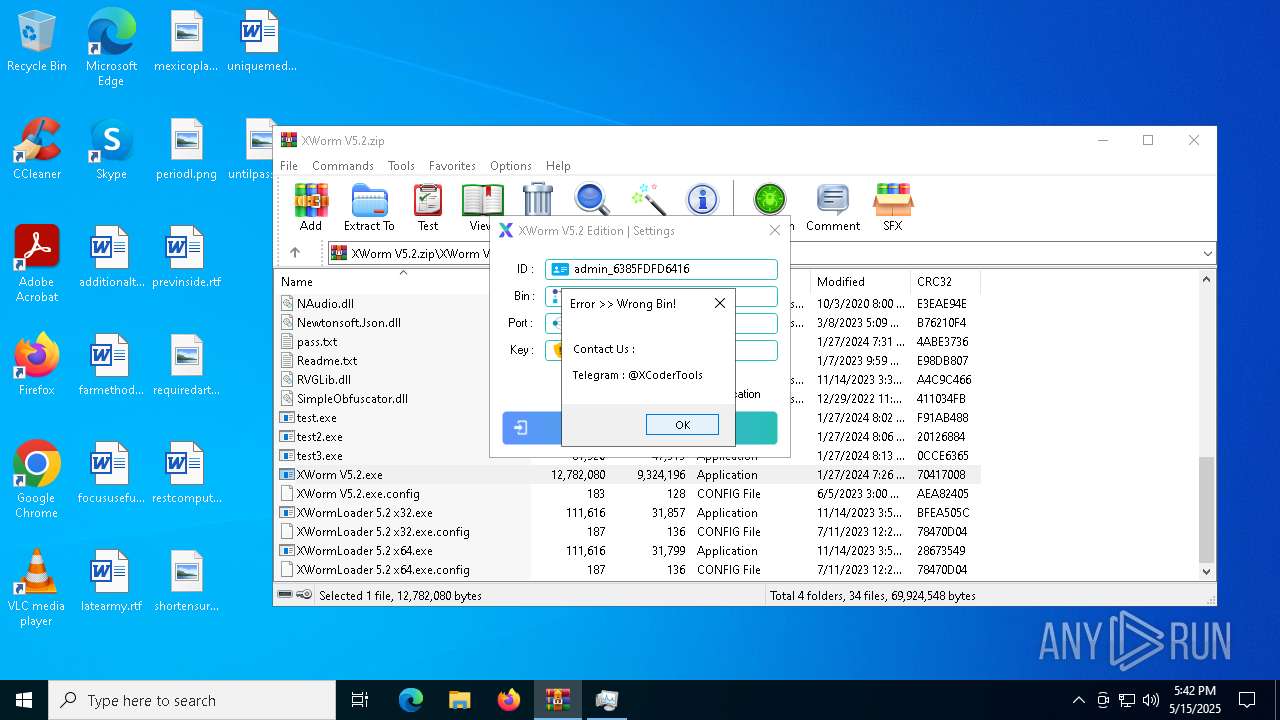Open File Explorer from the taskbar
Screen dimensions: 1280x720
[x=459, y=700]
